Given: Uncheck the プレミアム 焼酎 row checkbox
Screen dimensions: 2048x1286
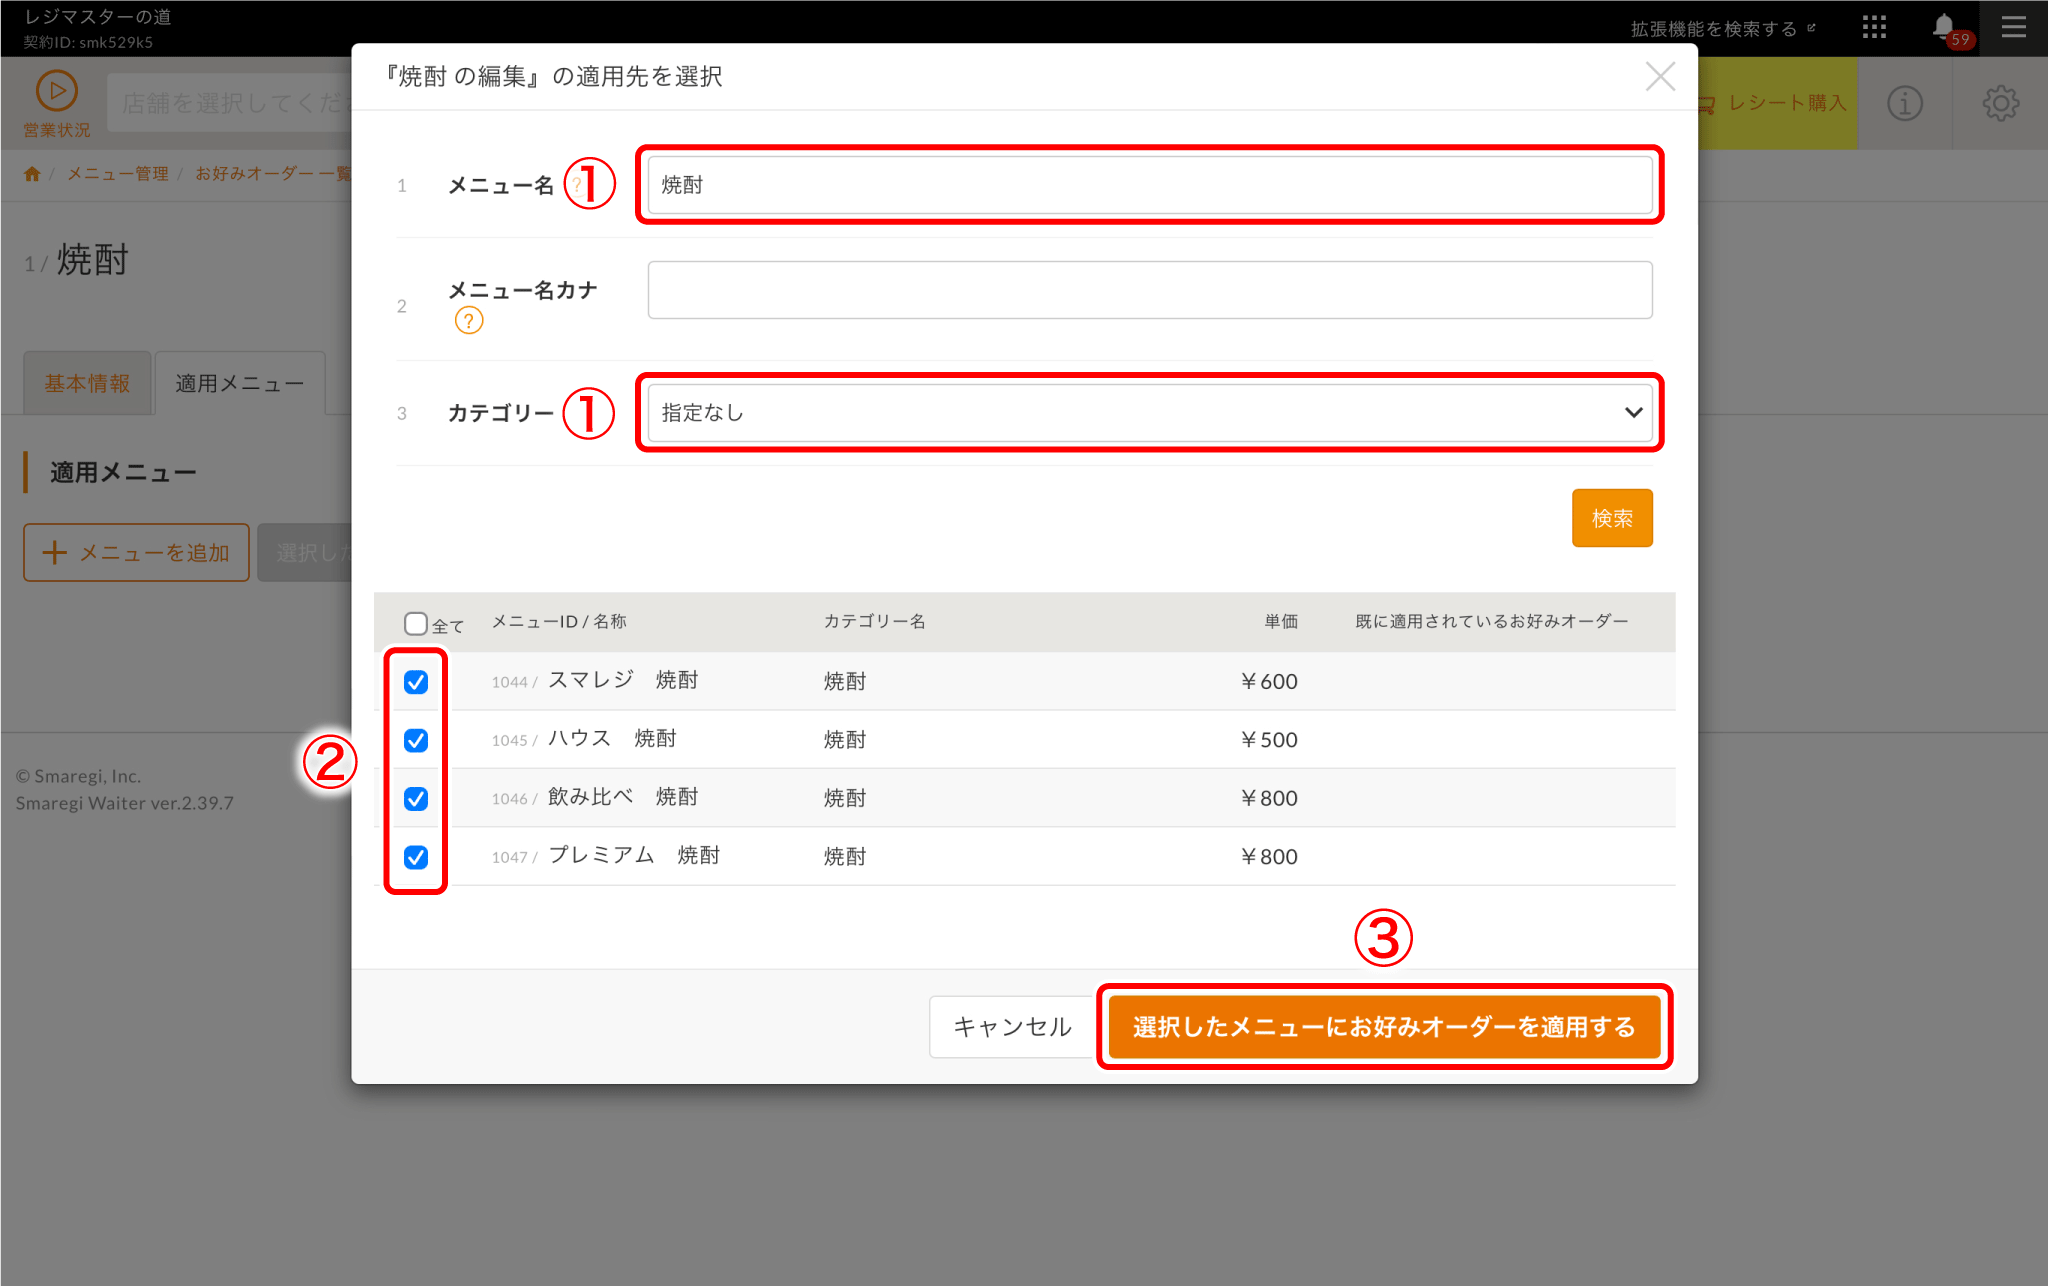Looking at the screenshot, I should point(416,857).
